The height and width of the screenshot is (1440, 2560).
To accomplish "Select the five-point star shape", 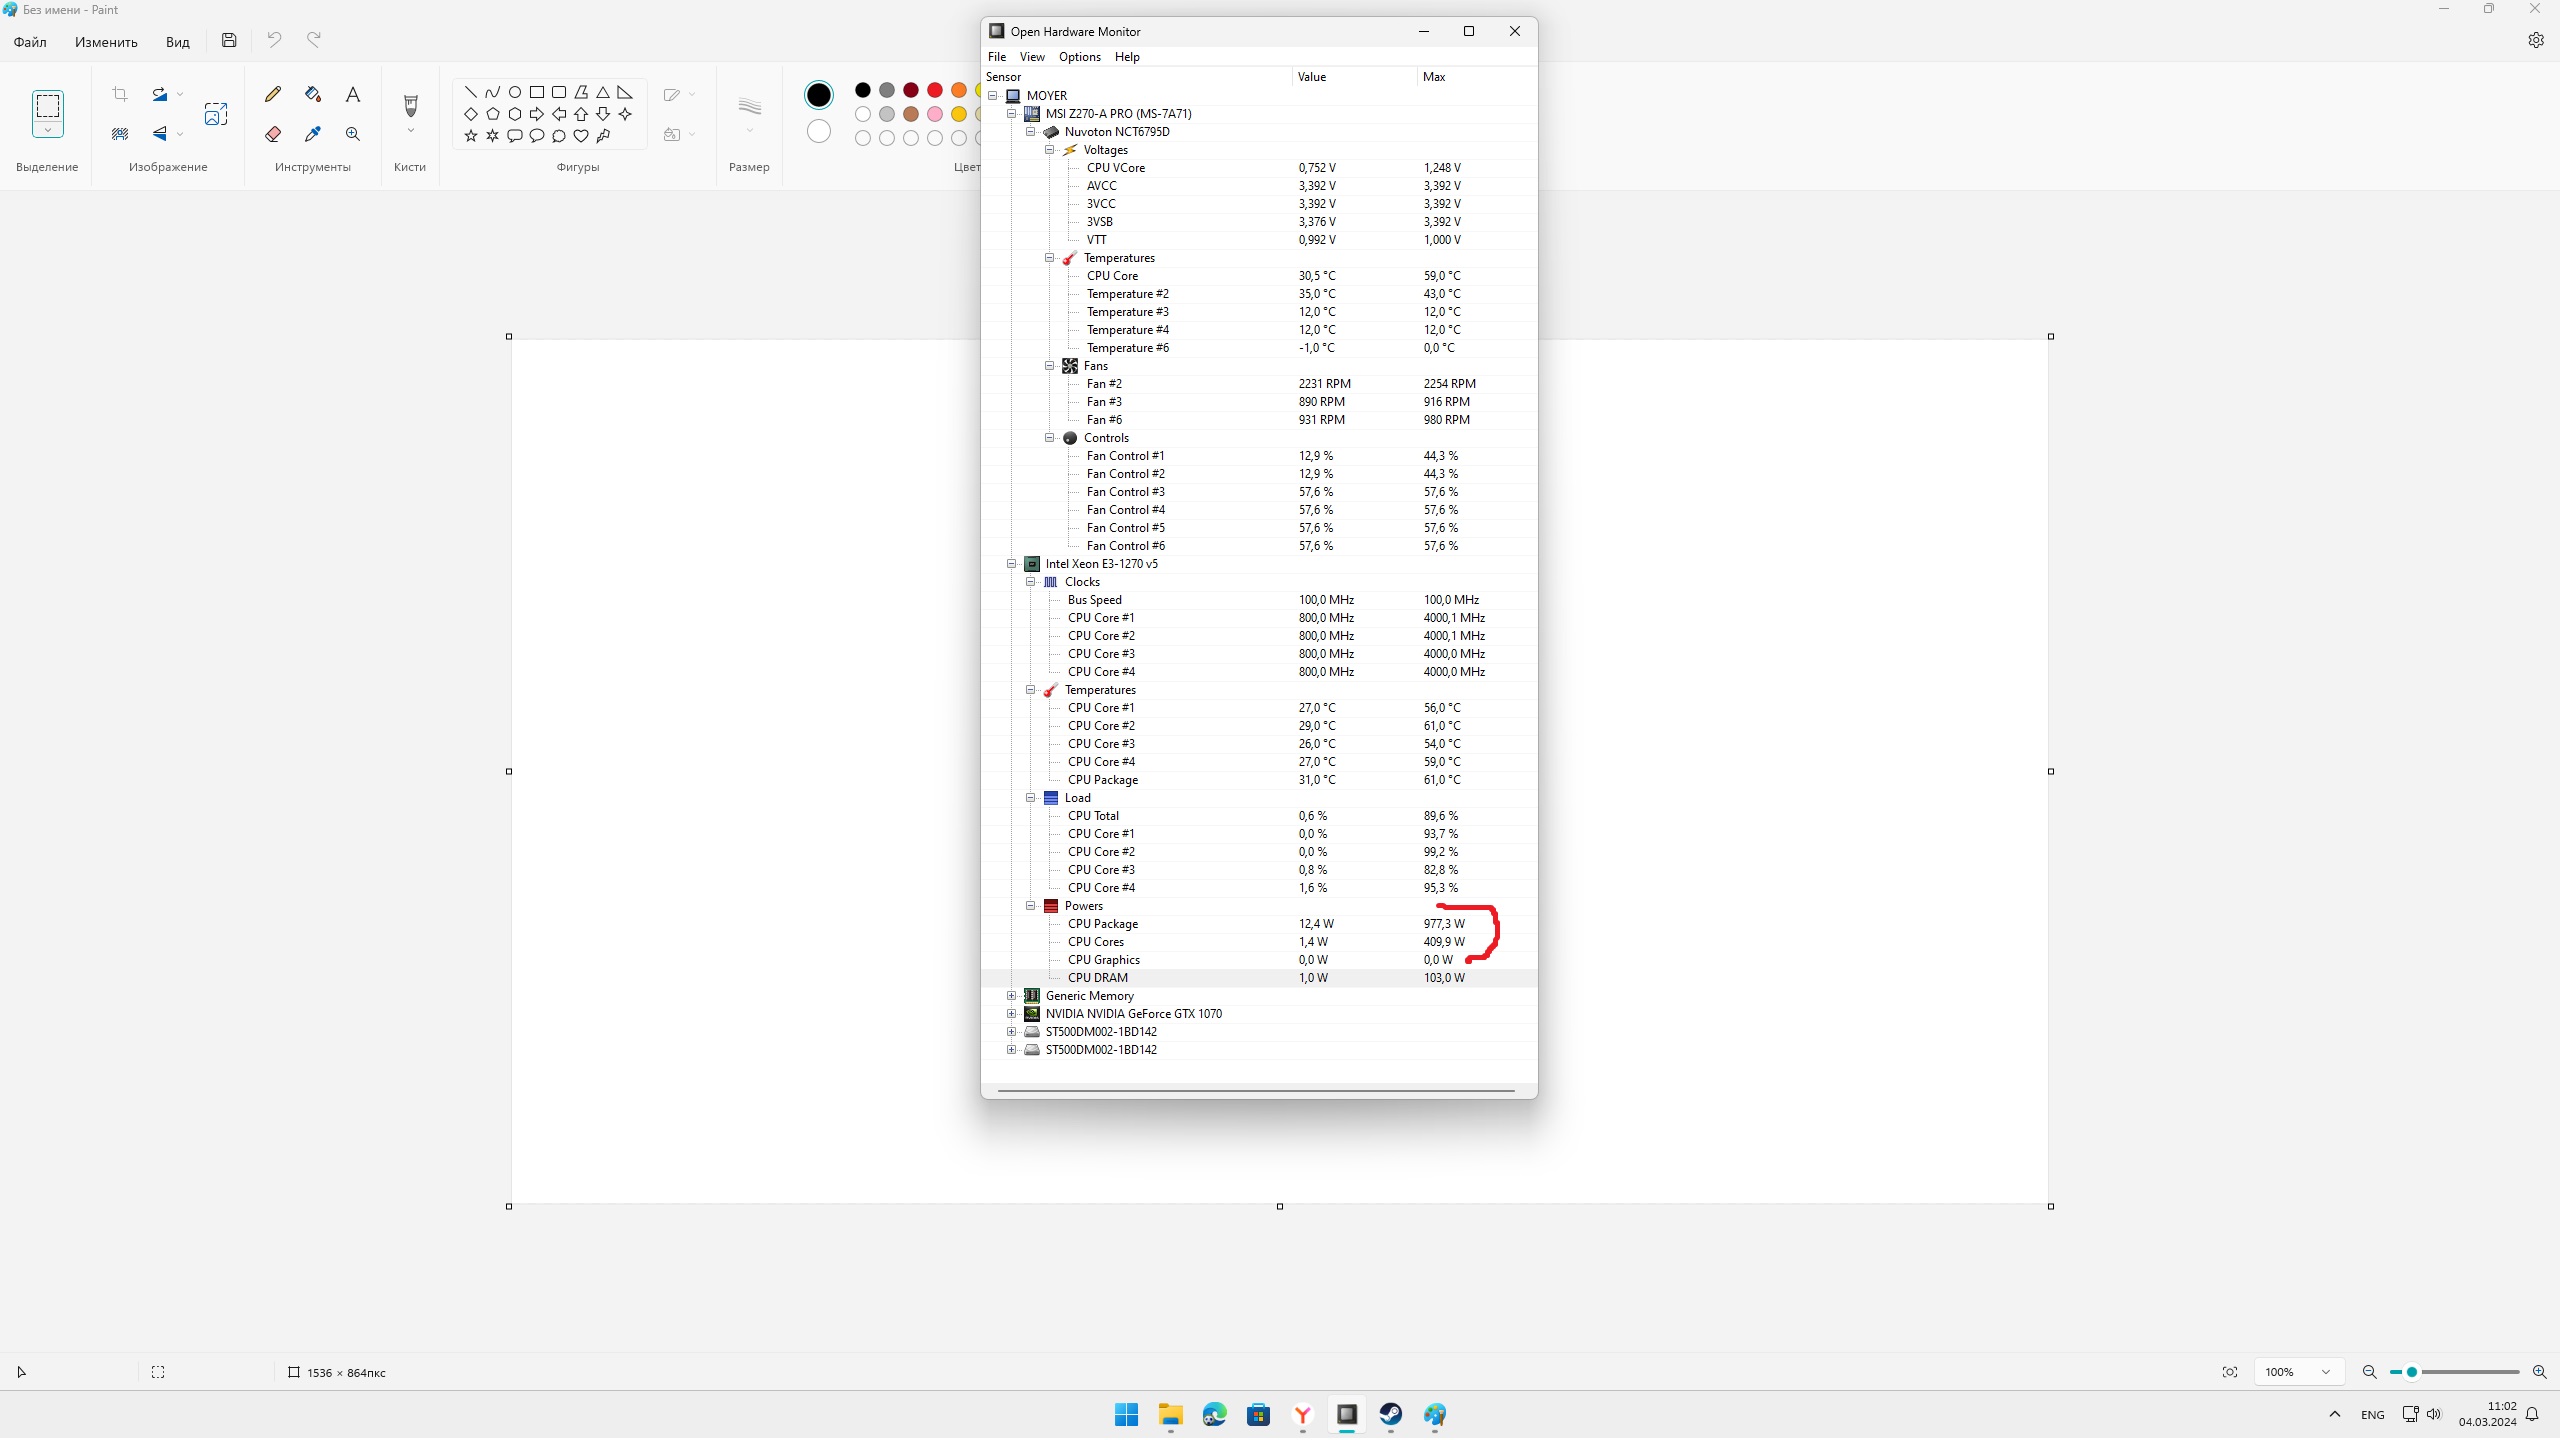I will pos(471,136).
